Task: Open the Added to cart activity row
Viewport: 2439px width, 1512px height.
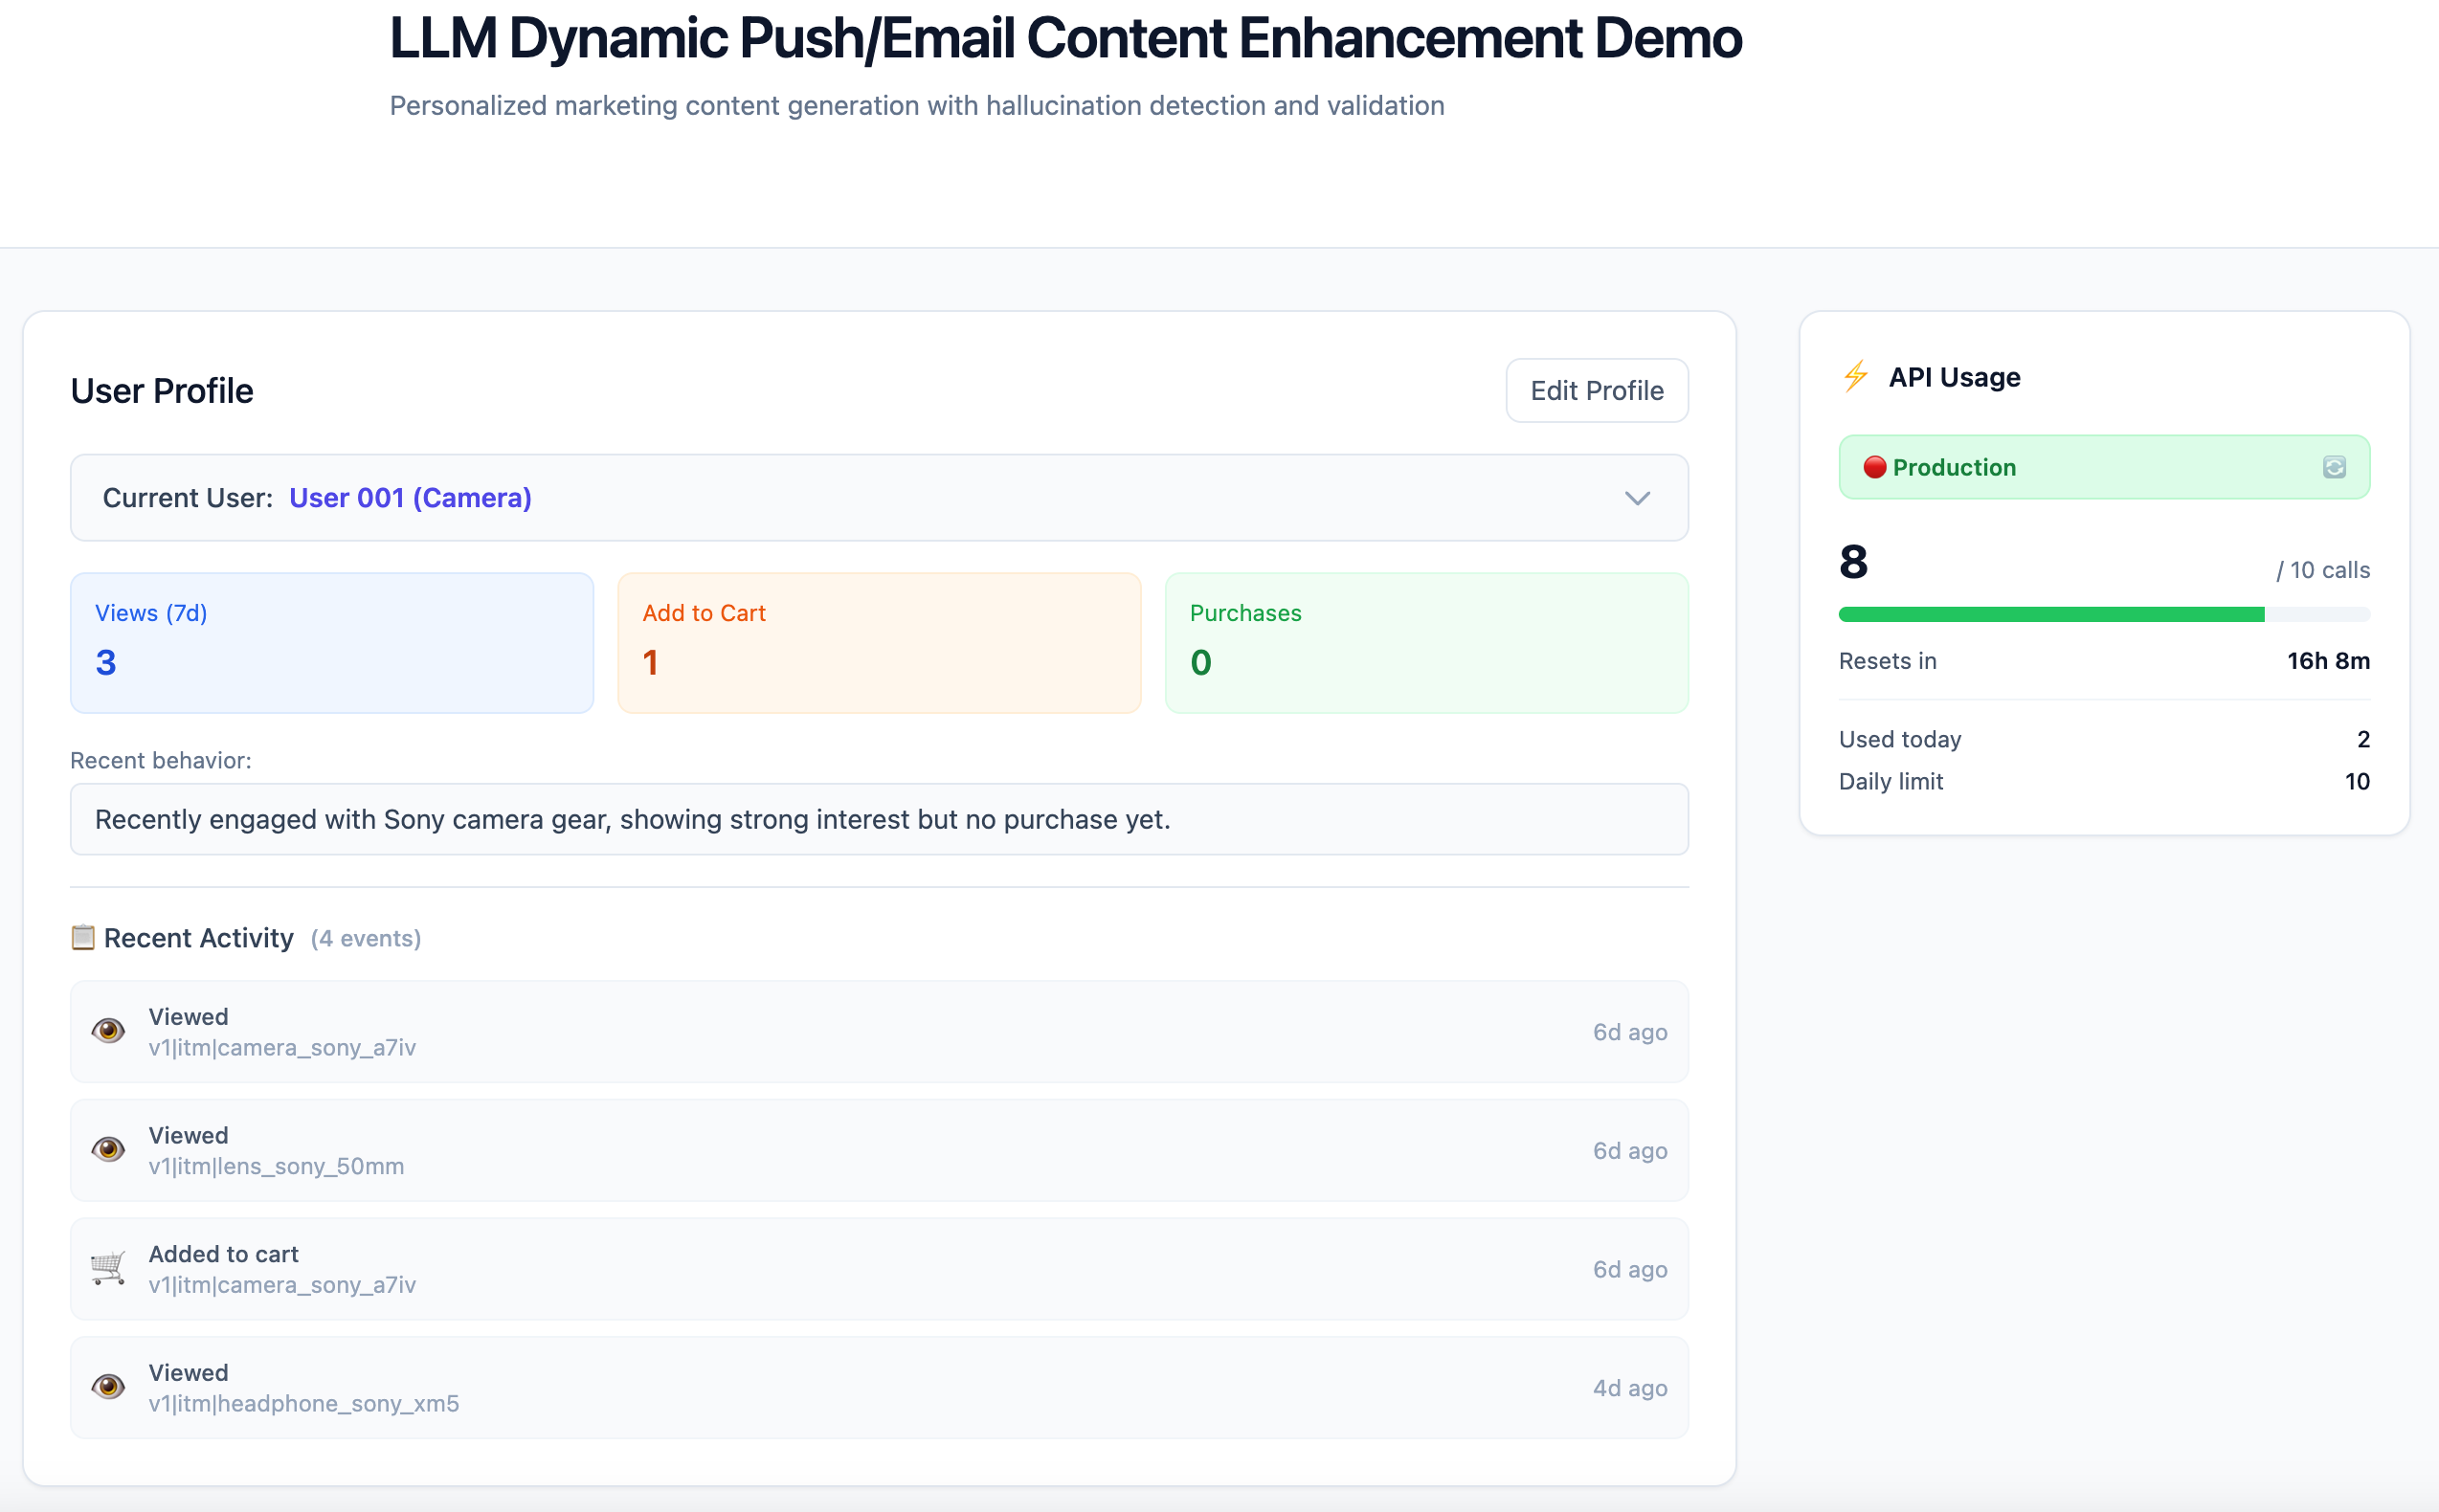Action: click(x=878, y=1268)
